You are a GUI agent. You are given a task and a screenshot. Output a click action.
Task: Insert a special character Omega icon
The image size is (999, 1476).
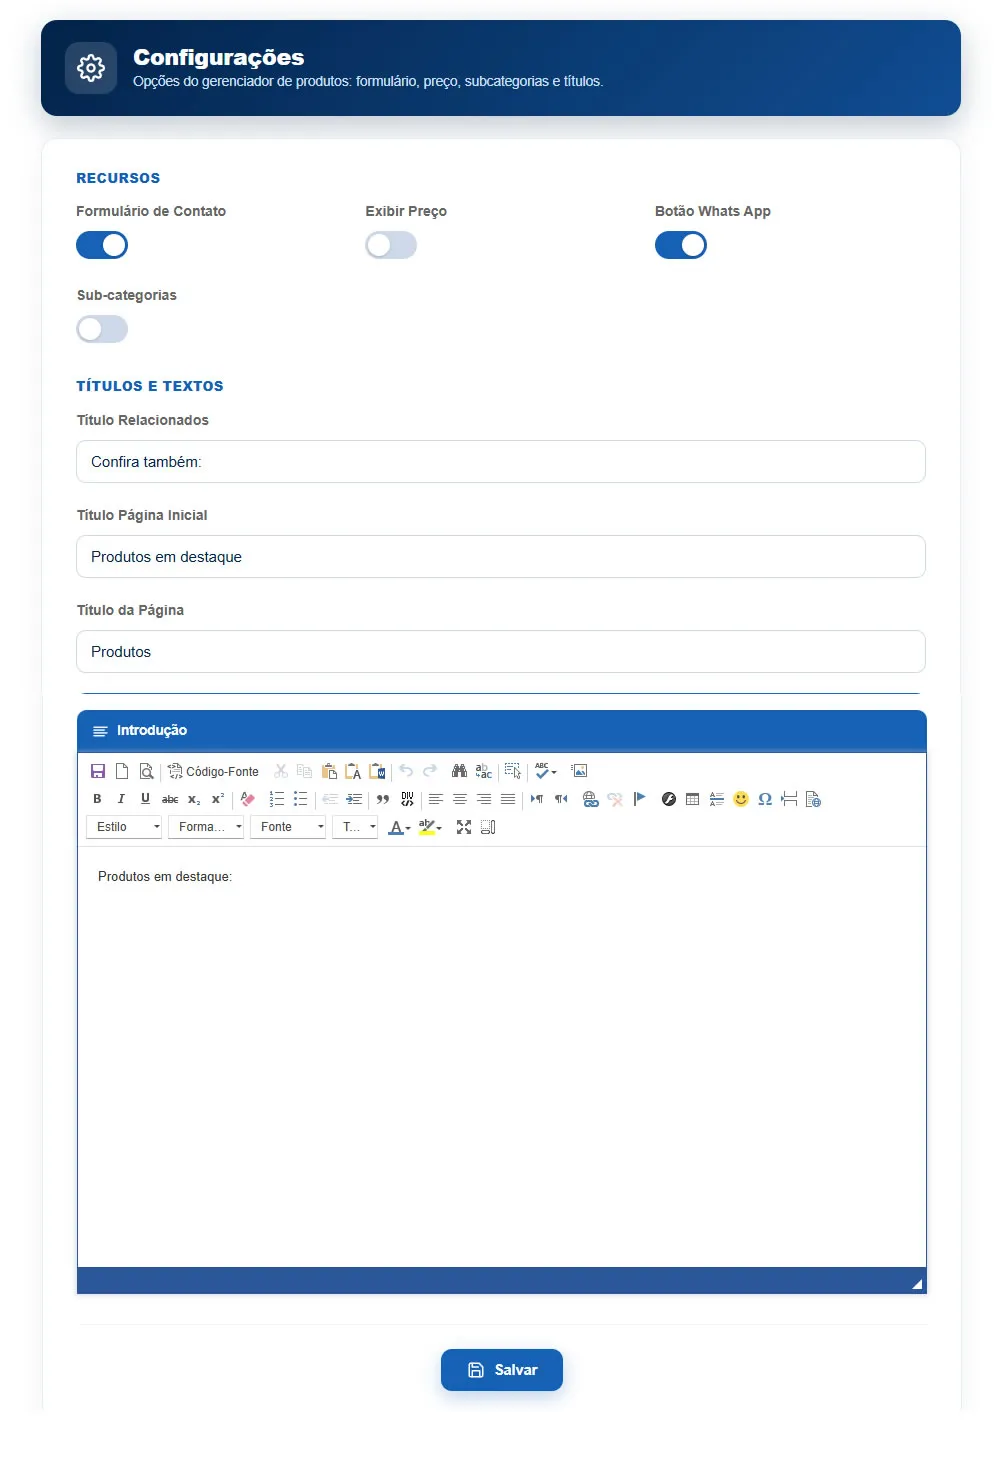(765, 799)
